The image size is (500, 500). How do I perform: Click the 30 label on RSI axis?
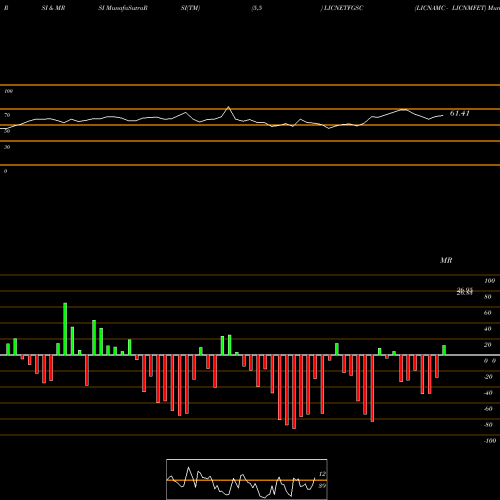click(7, 147)
